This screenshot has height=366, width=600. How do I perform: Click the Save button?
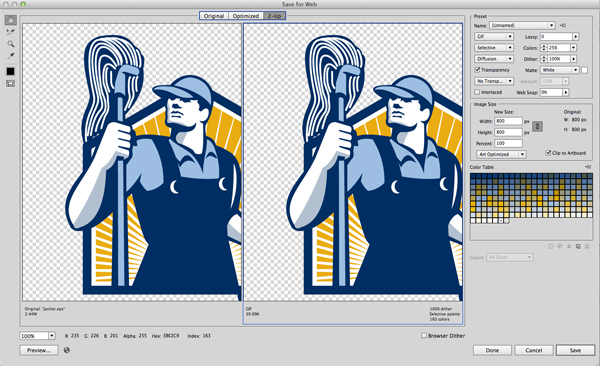[575, 350]
